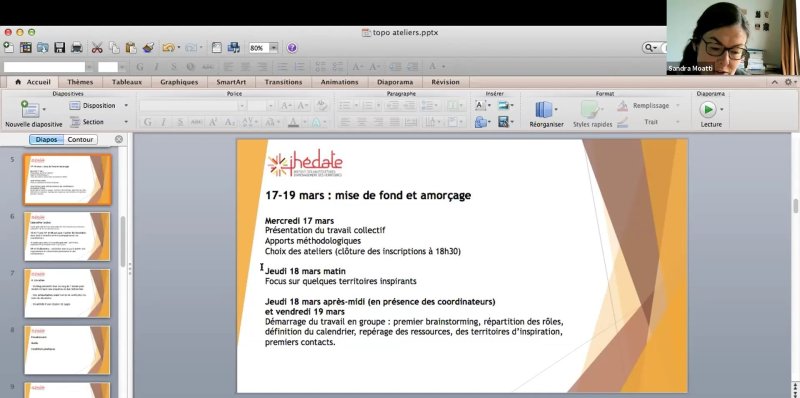Click the Réorganiser arrange icon
The image size is (800, 398).
tap(544, 109)
